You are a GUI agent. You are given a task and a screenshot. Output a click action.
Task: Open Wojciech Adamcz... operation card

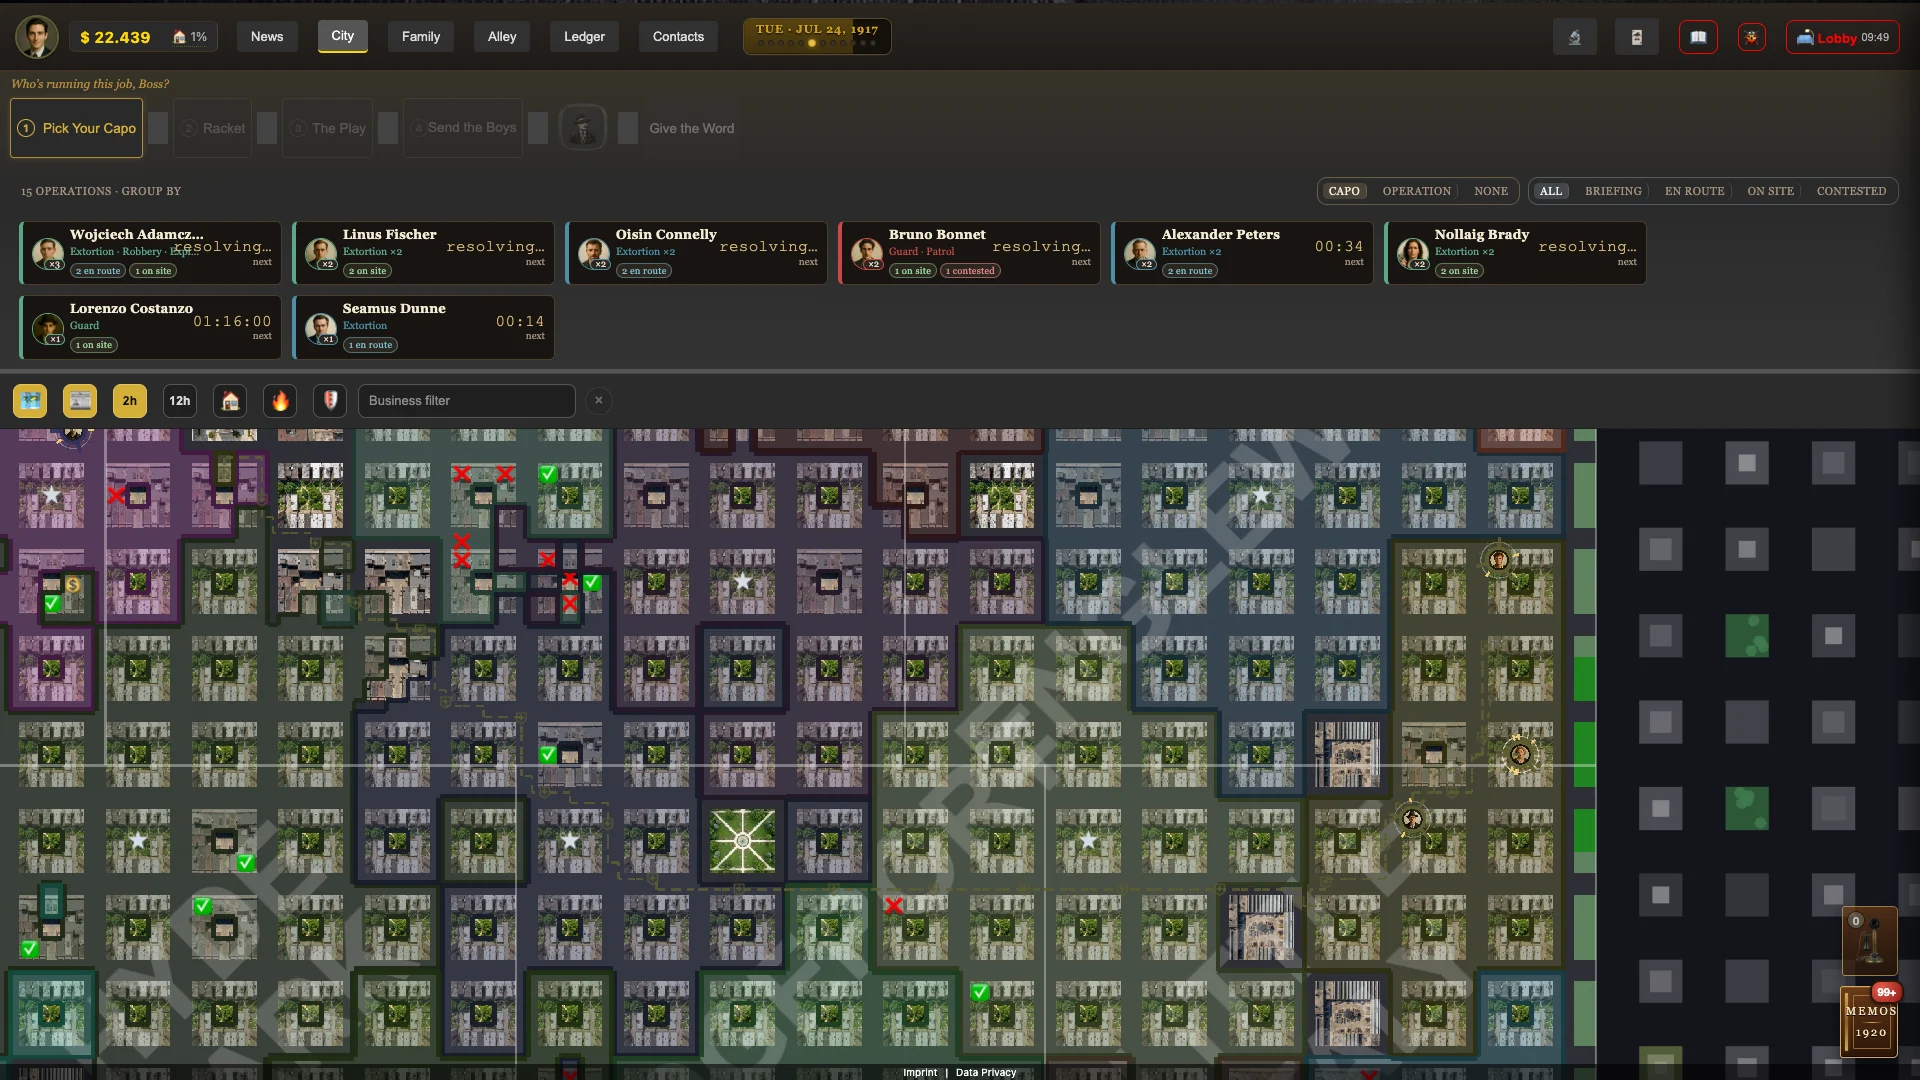[x=150, y=253]
